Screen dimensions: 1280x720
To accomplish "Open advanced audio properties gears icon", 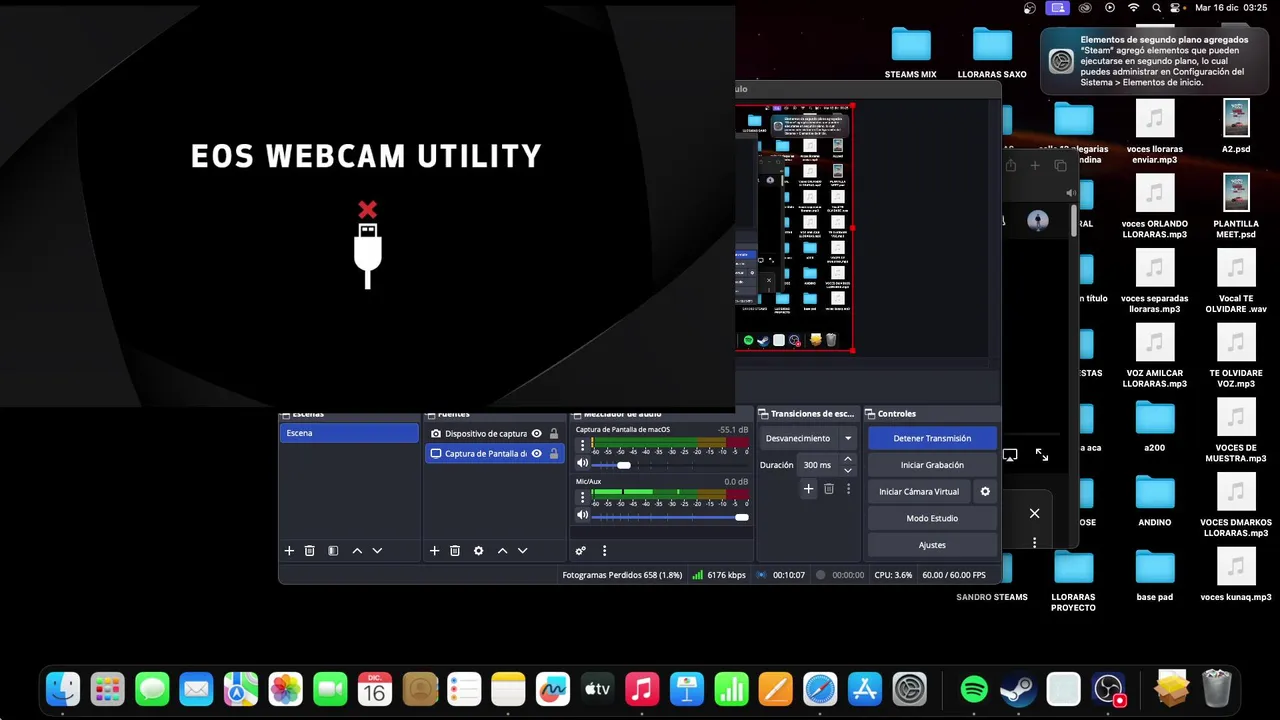I will point(580,551).
